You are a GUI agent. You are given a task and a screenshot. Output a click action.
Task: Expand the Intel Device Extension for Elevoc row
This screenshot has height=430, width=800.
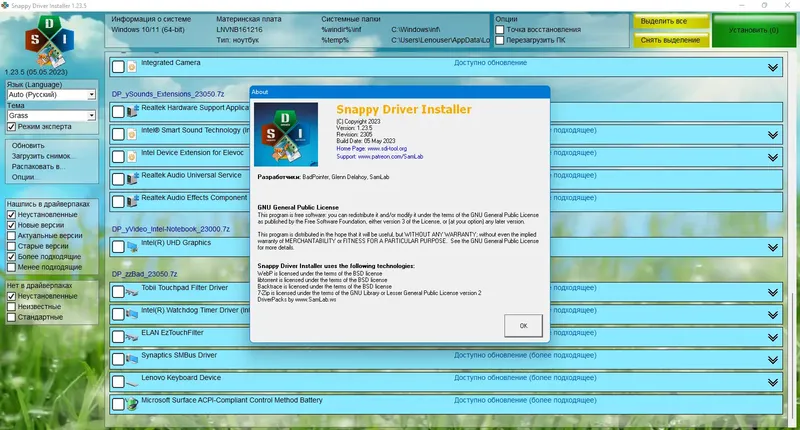773,157
